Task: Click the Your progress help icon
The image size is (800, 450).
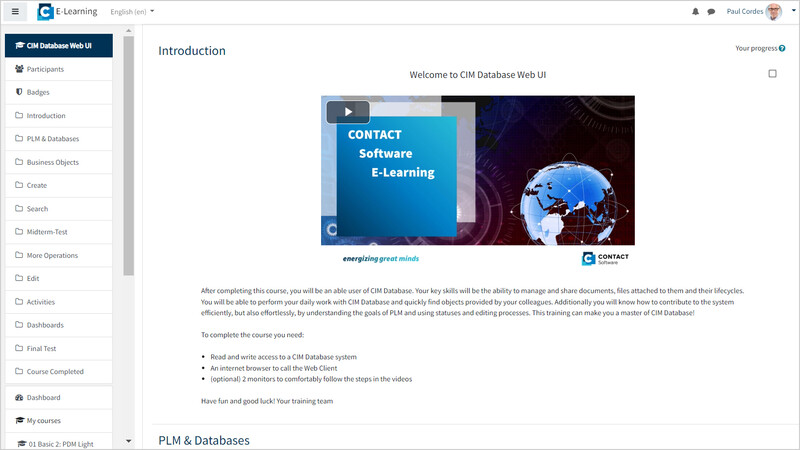Action: [x=782, y=48]
